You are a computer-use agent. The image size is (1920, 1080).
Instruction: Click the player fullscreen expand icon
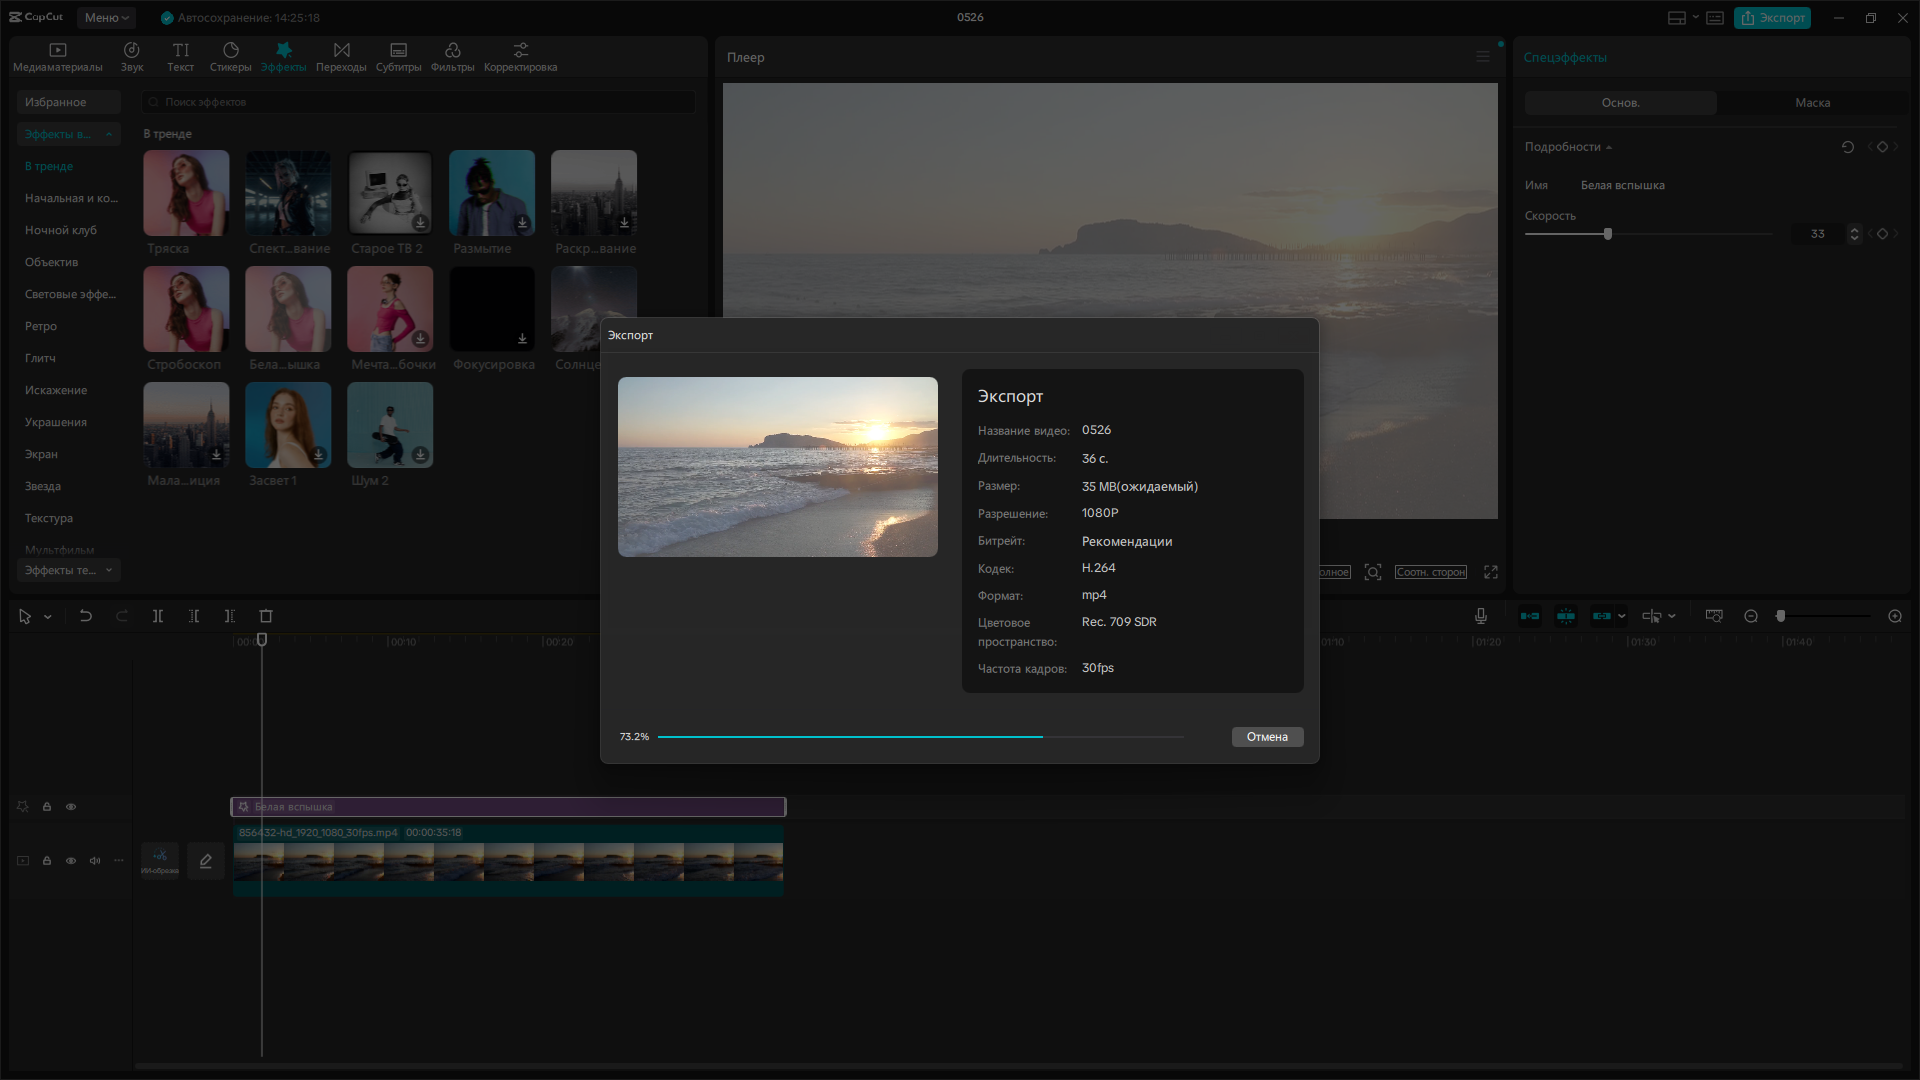tap(1491, 572)
